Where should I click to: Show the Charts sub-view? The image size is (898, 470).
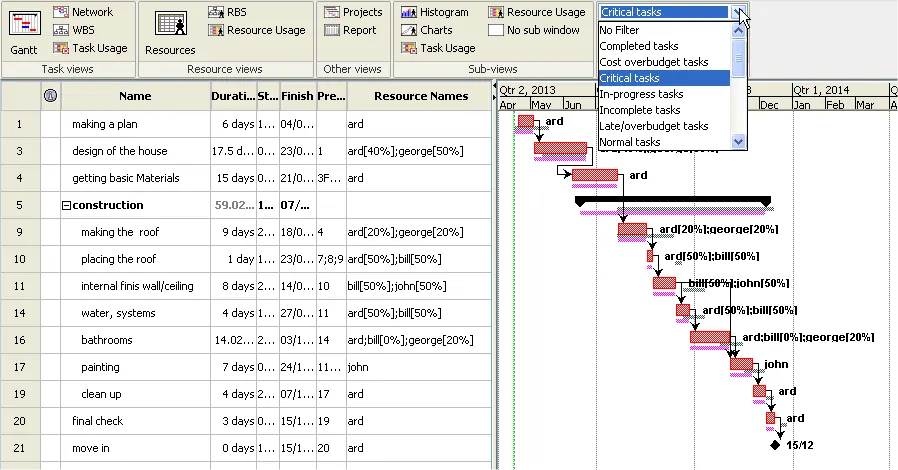coord(427,30)
